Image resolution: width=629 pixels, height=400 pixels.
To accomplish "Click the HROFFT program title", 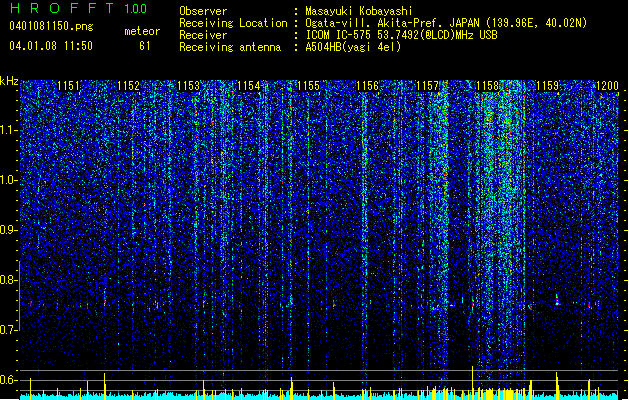I will coord(62,8).
